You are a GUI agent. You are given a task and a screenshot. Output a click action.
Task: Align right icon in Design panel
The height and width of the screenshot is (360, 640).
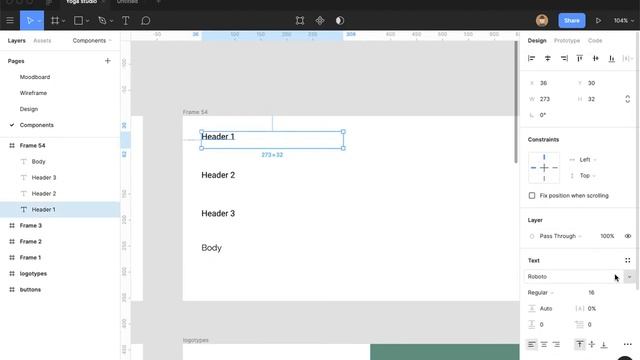[x=564, y=58]
